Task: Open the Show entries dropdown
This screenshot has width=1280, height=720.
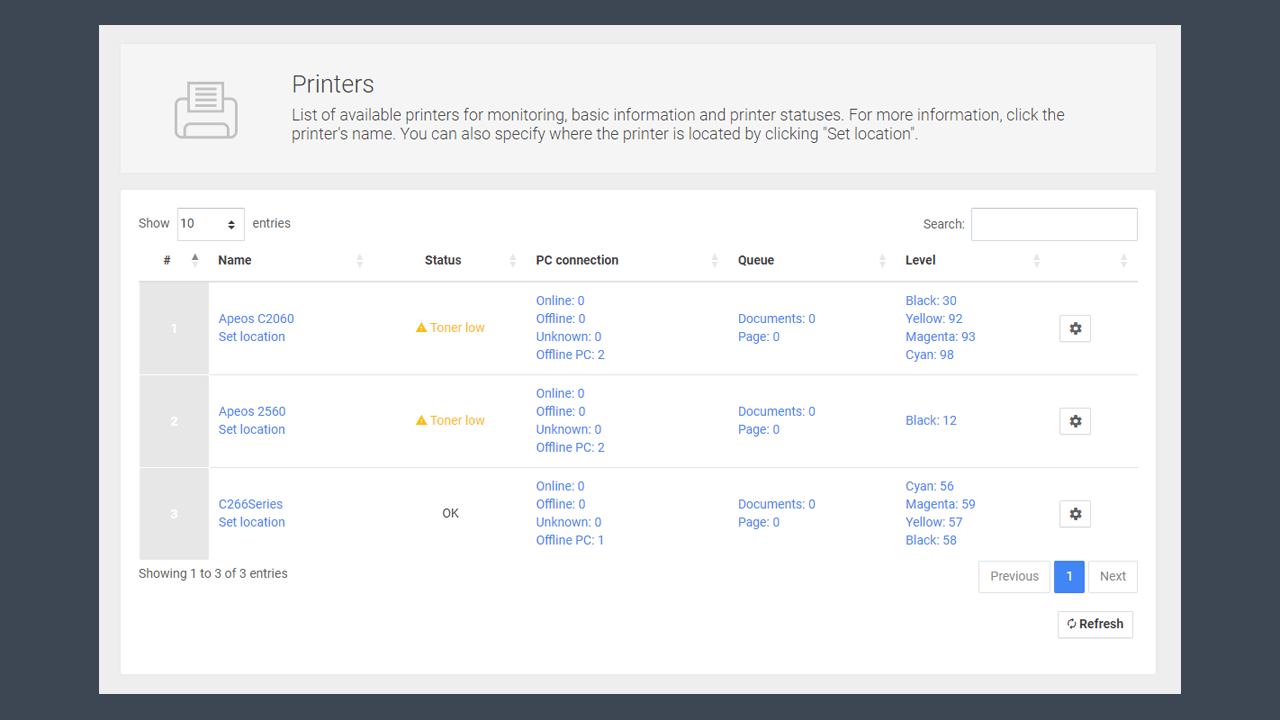Action: pyautogui.click(x=210, y=224)
